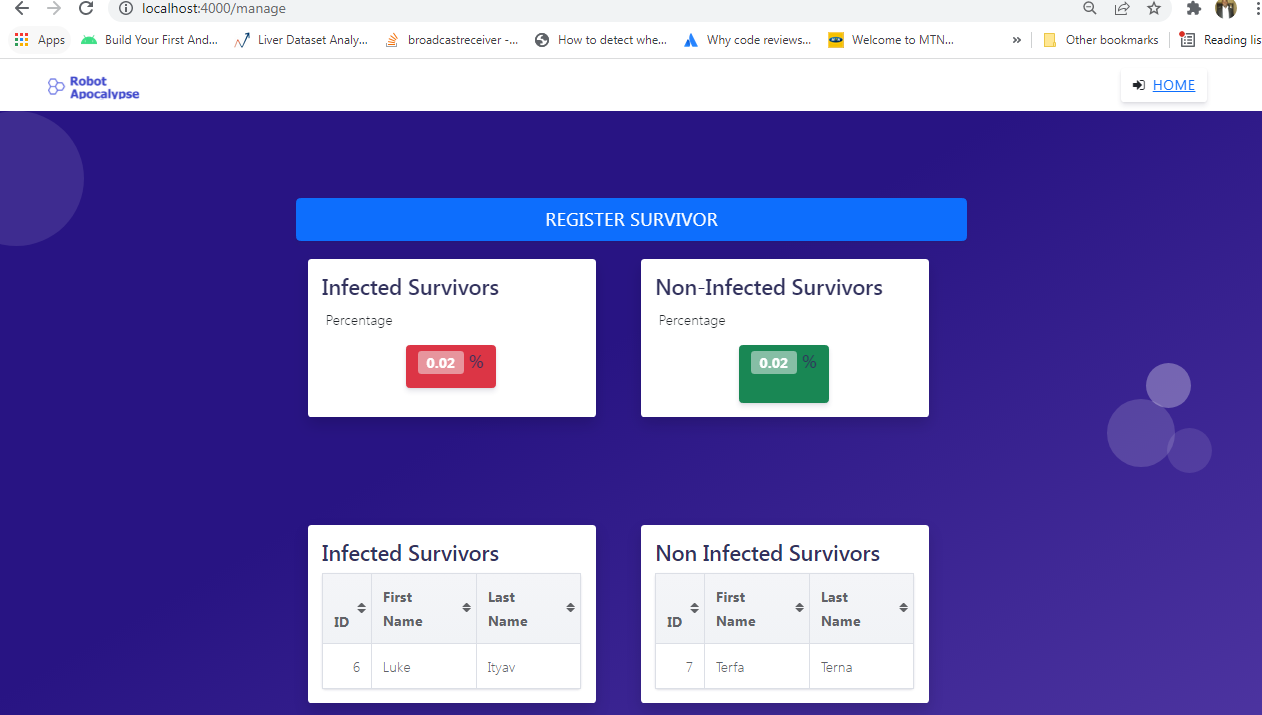Viewport: 1262px width, 715px height.
Task: Sort Infected Survivors table by Last Name
Action: click(x=529, y=609)
